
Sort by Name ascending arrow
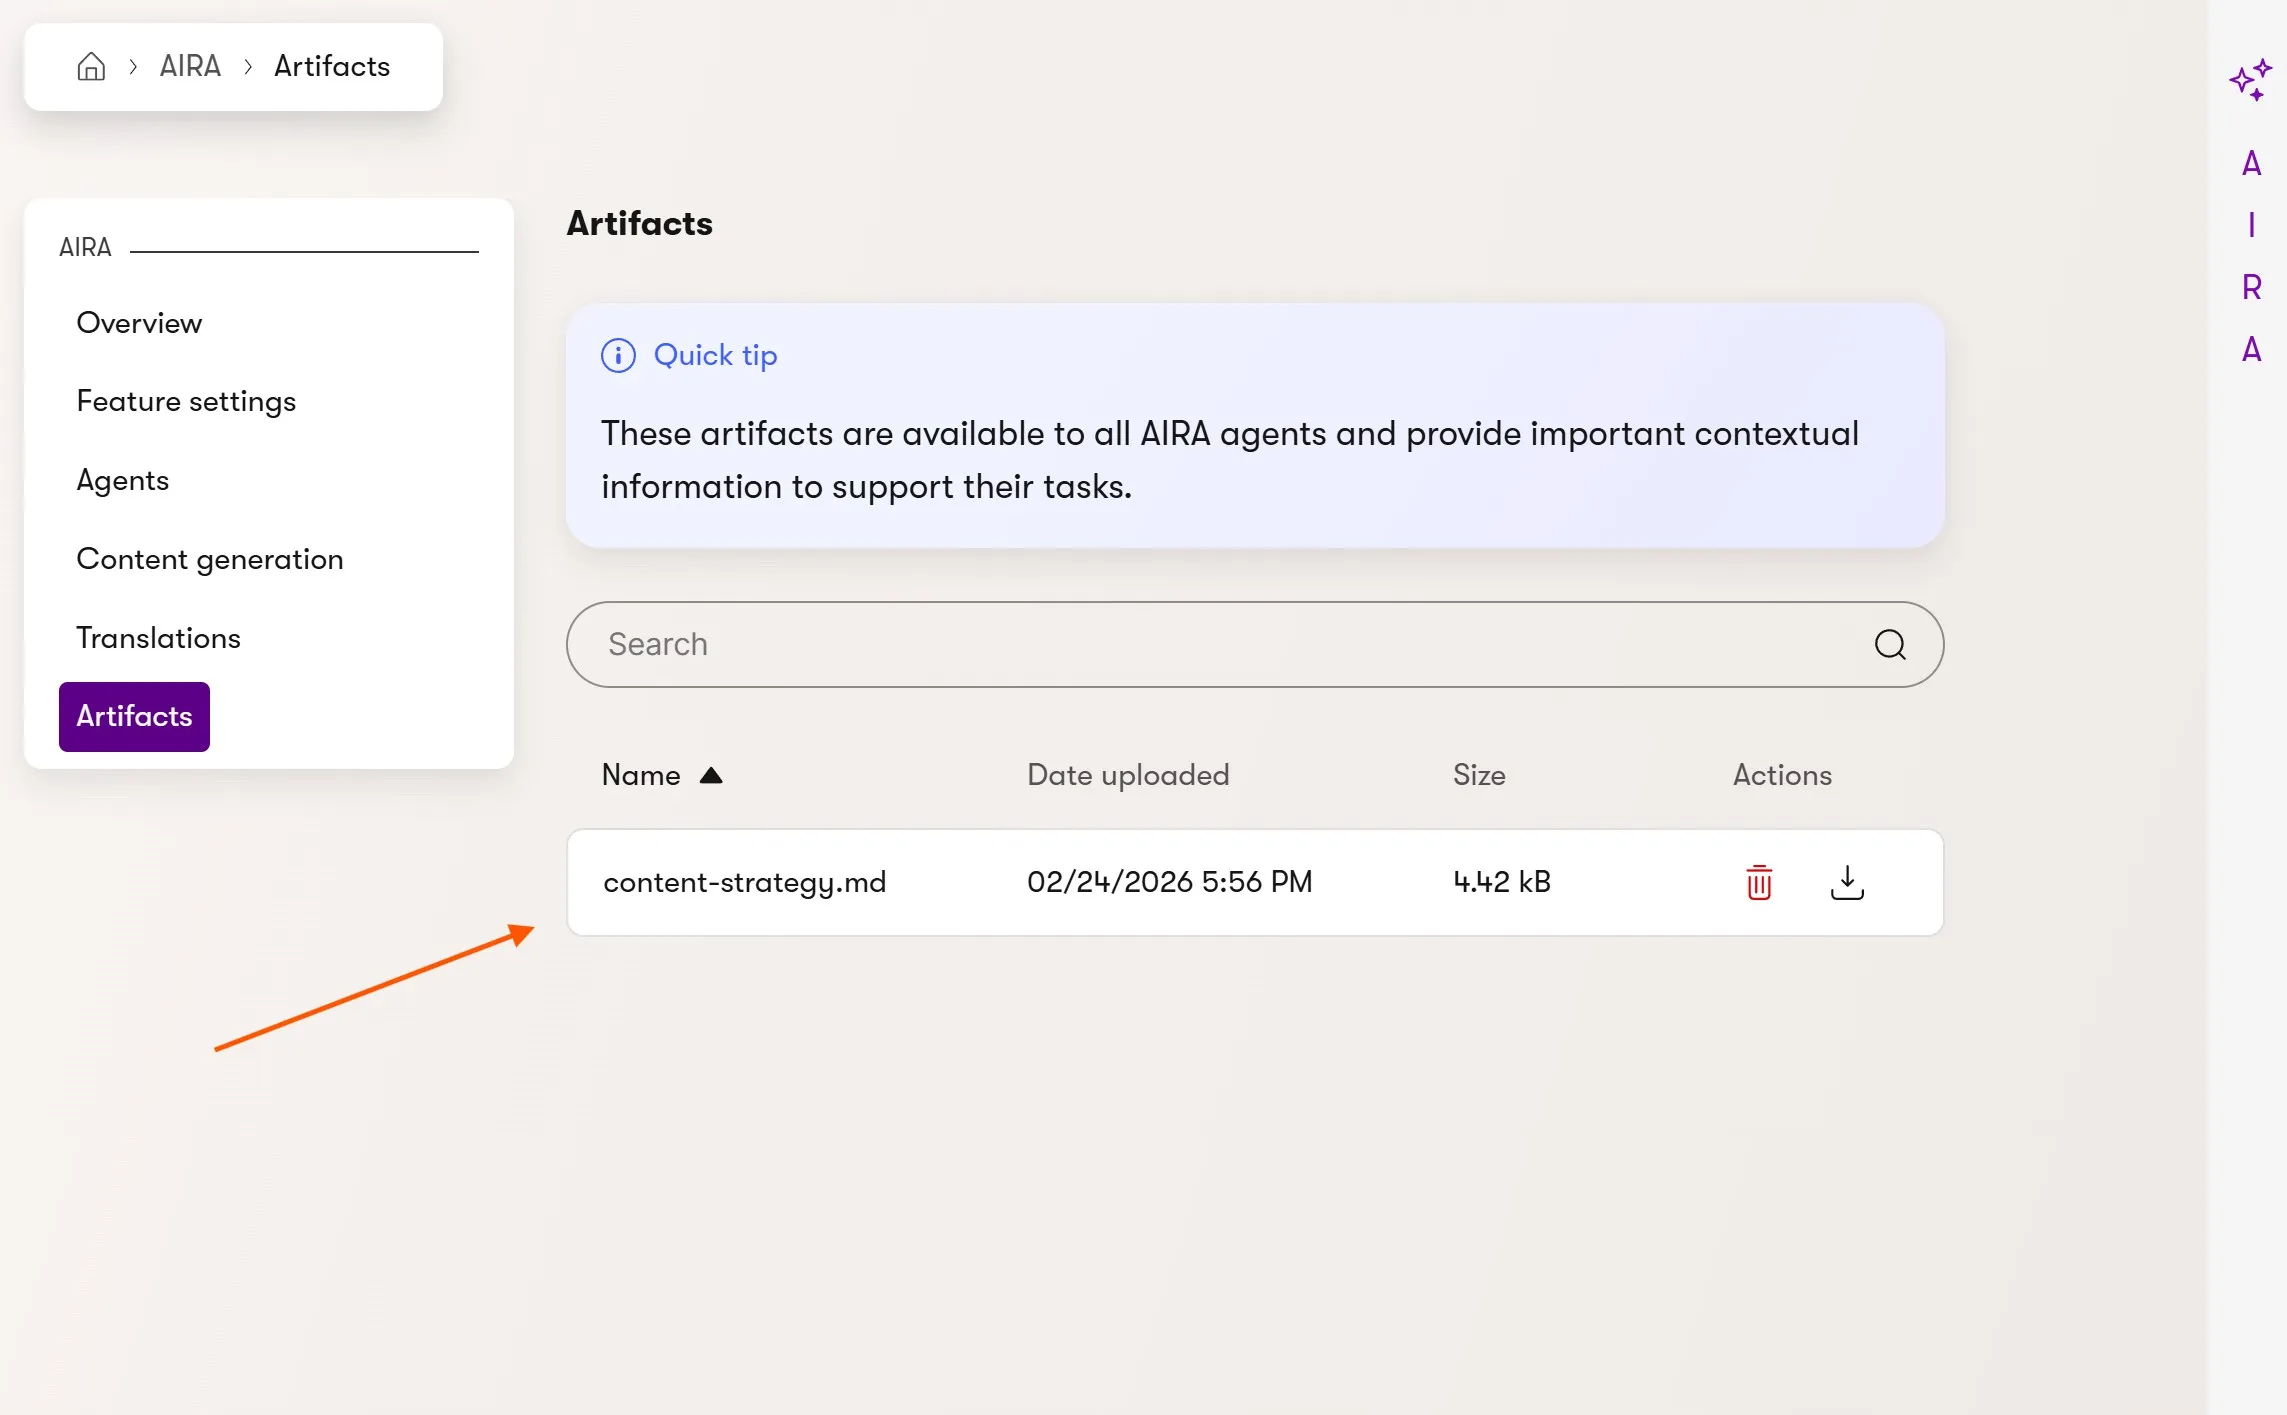[711, 775]
